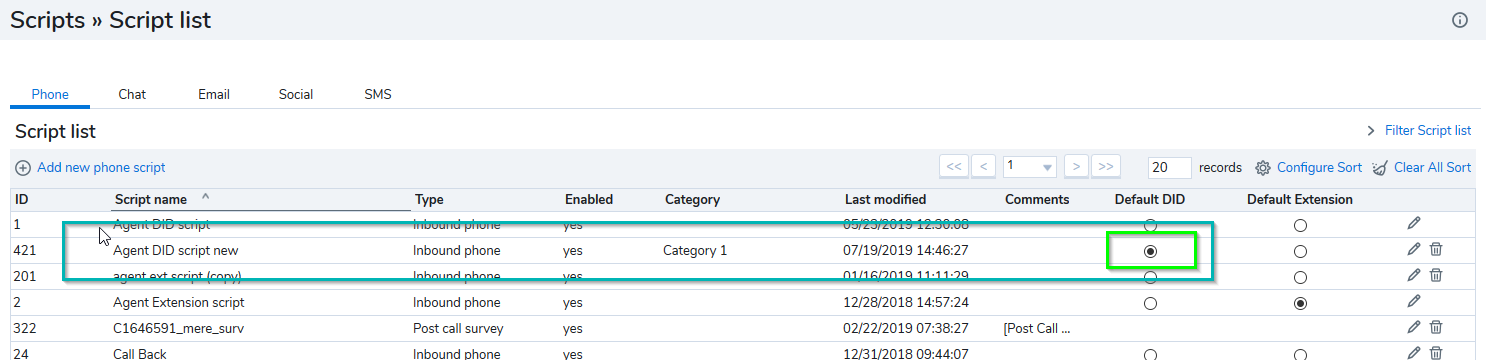Edit script Agent DID script new
The width and height of the screenshot is (1486, 360).
(1413, 249)
